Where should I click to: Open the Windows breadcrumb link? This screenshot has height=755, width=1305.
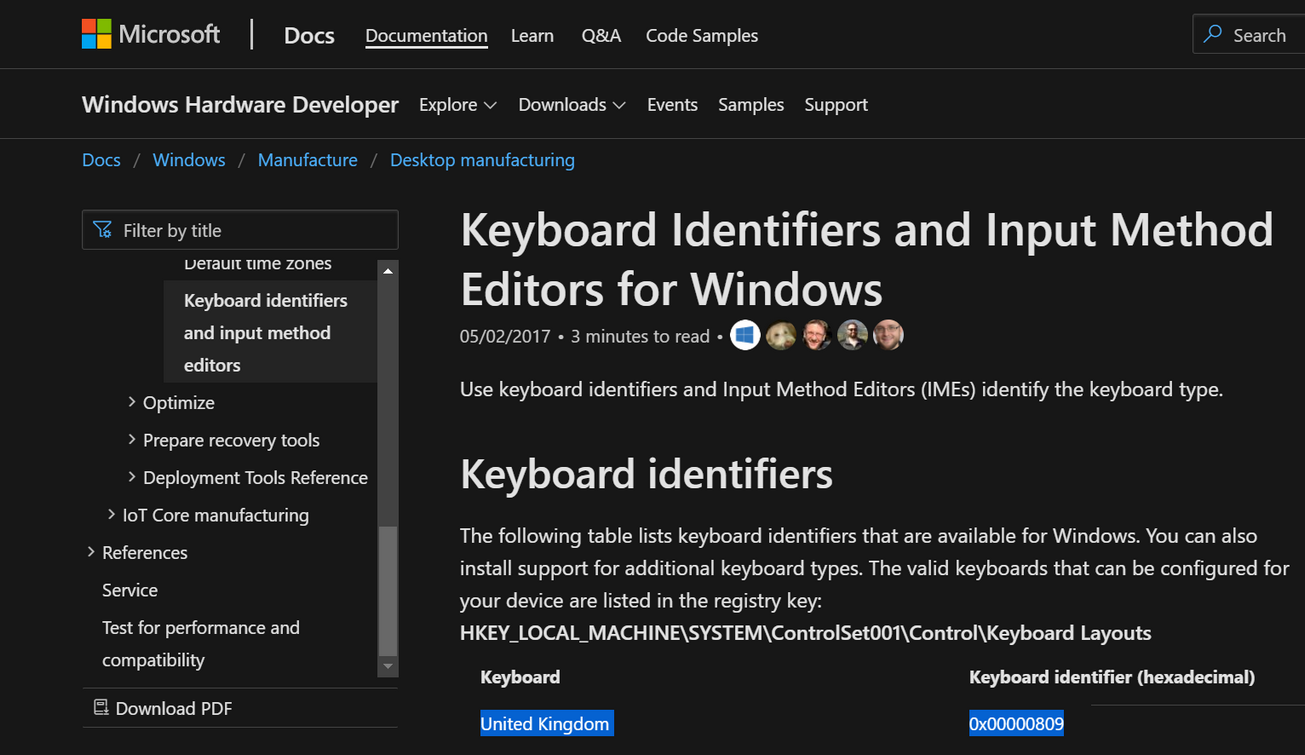pos(189,160)
